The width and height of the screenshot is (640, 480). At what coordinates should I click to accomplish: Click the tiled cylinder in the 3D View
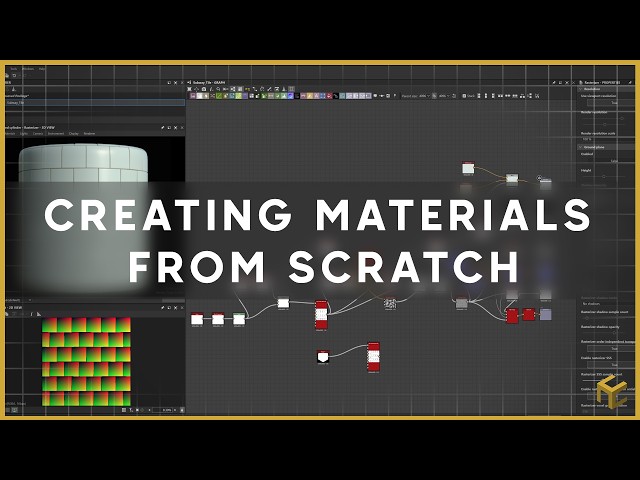tap(83, 218)
